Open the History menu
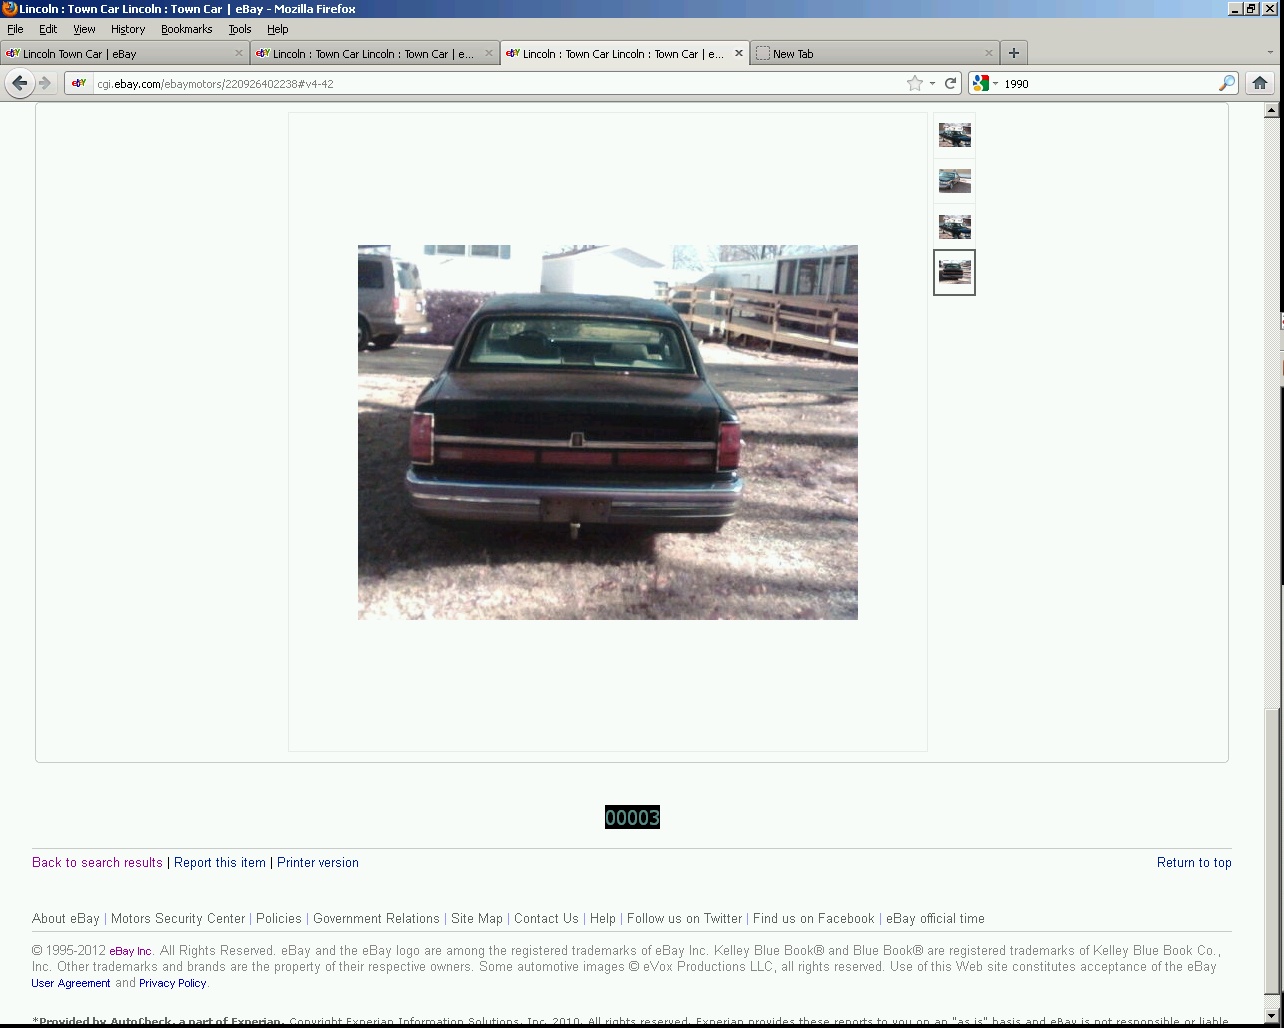 pyautogui.click(x=127, y=29)
